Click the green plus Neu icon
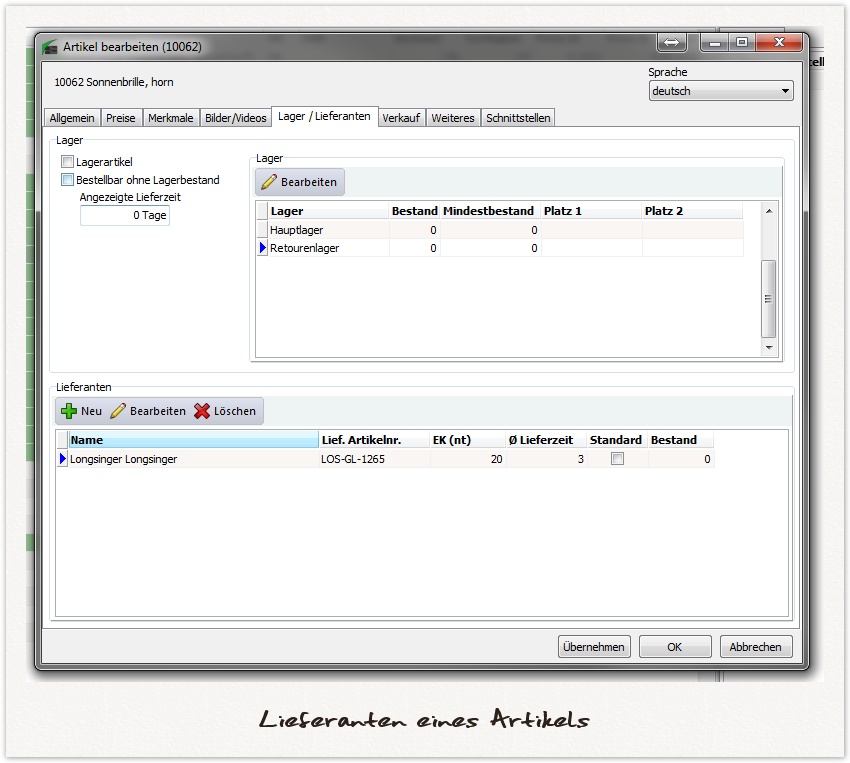 [x=69, y=411]
